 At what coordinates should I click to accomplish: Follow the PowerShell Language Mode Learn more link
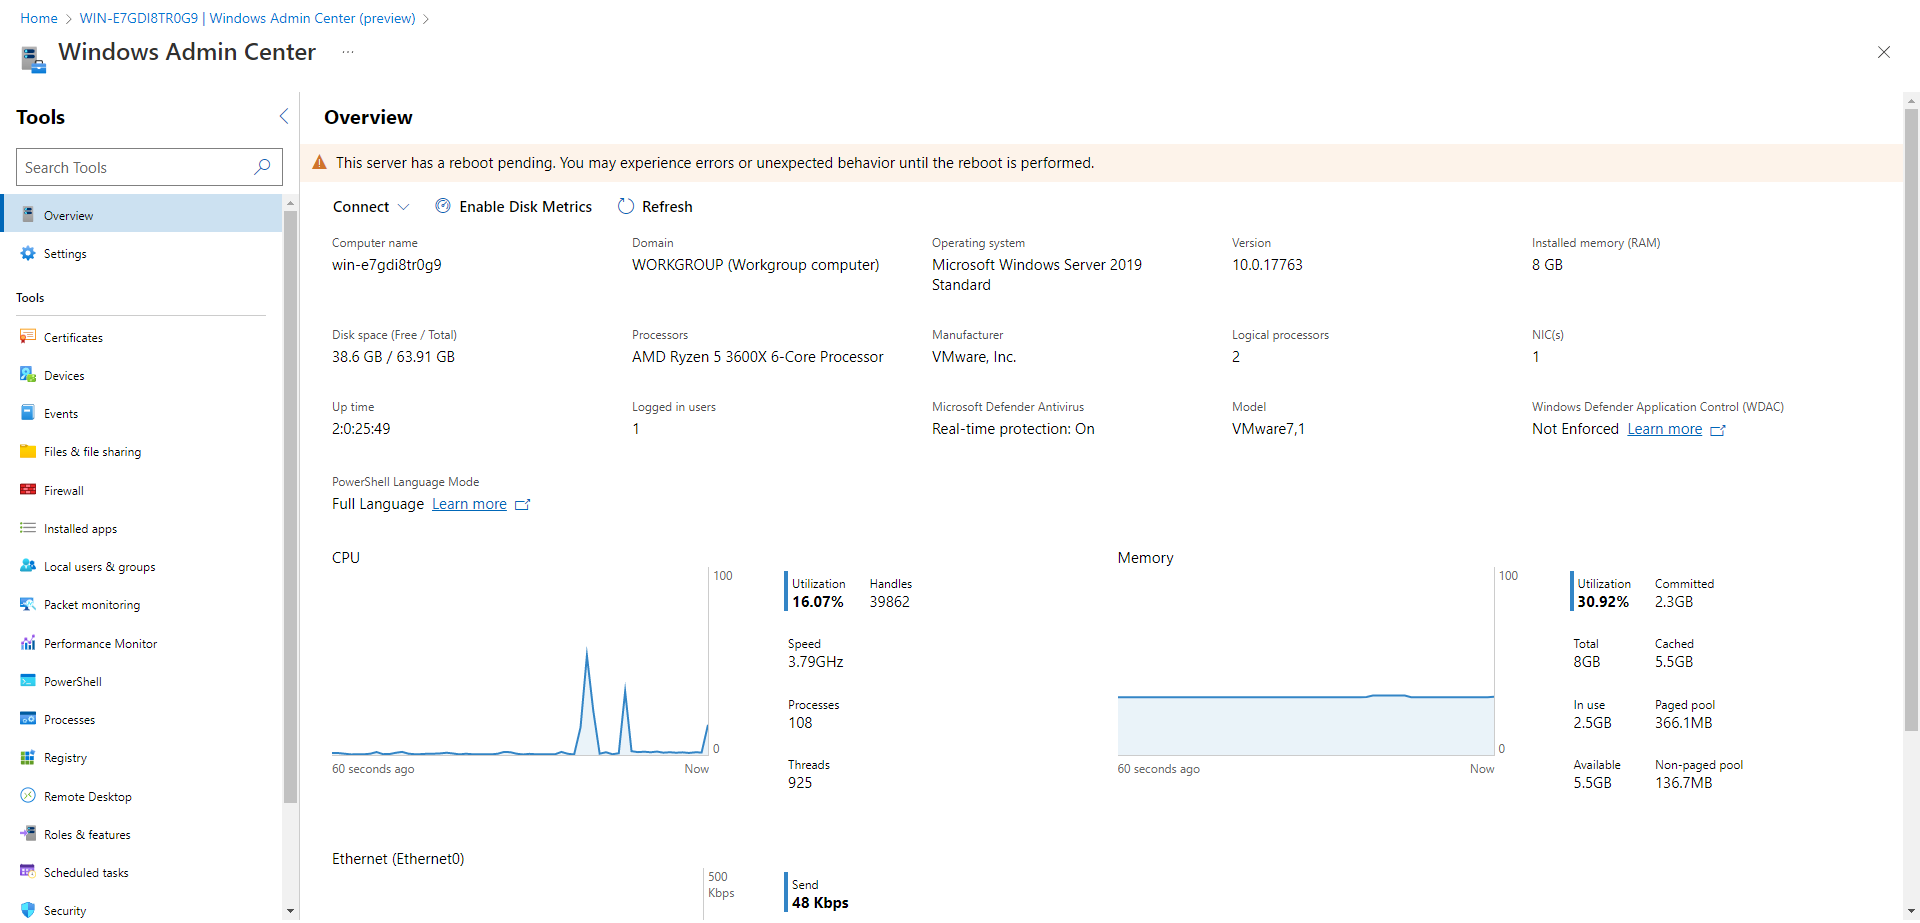click(x=469, y=504)
